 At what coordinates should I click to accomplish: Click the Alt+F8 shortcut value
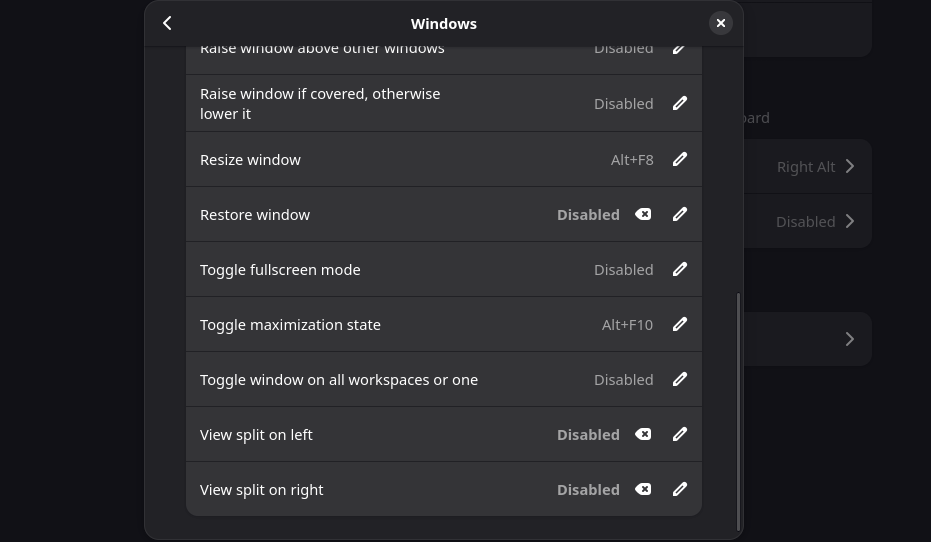pos(632,160)
